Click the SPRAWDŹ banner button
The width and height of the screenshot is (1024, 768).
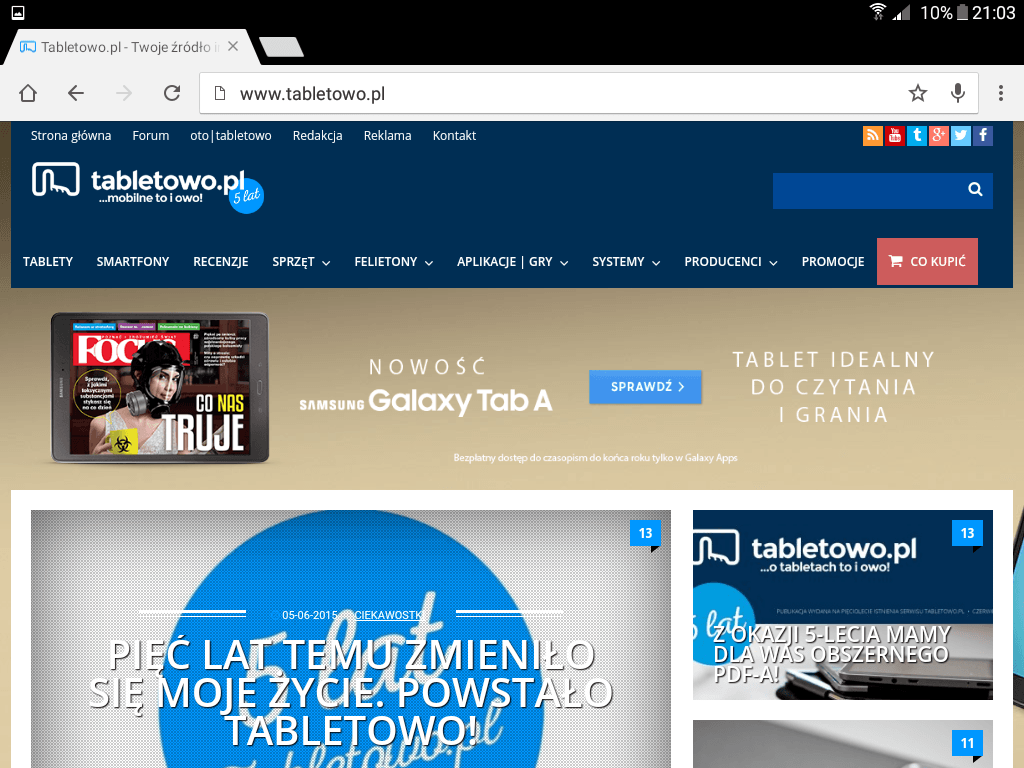tap(645, 387)
